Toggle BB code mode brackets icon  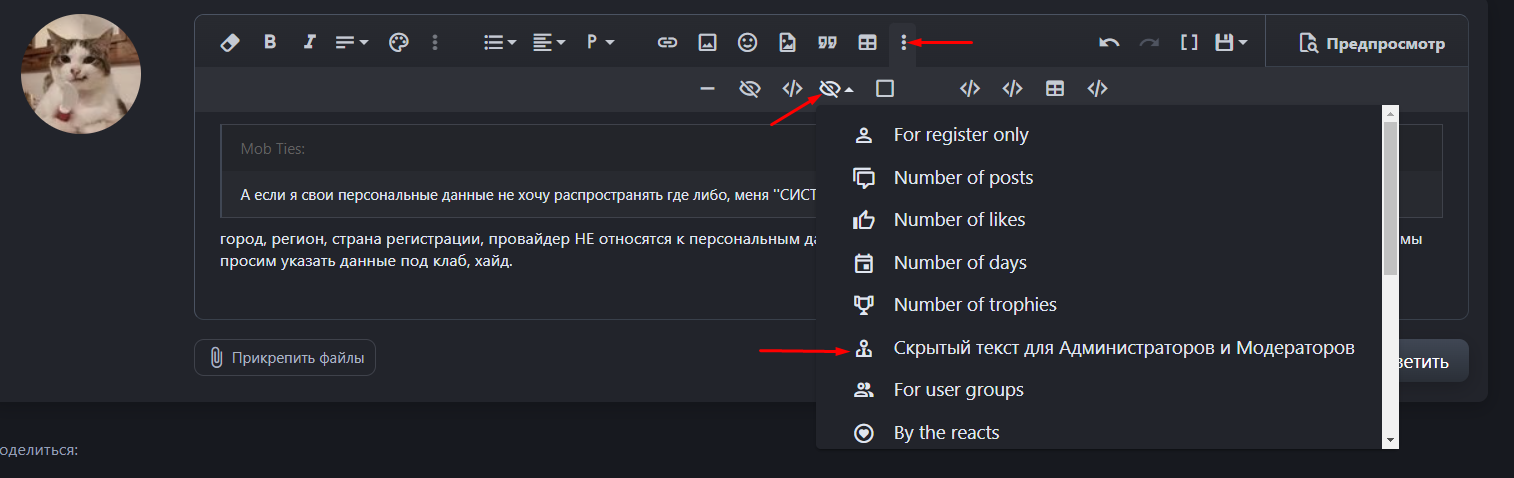coord(1188,42)
